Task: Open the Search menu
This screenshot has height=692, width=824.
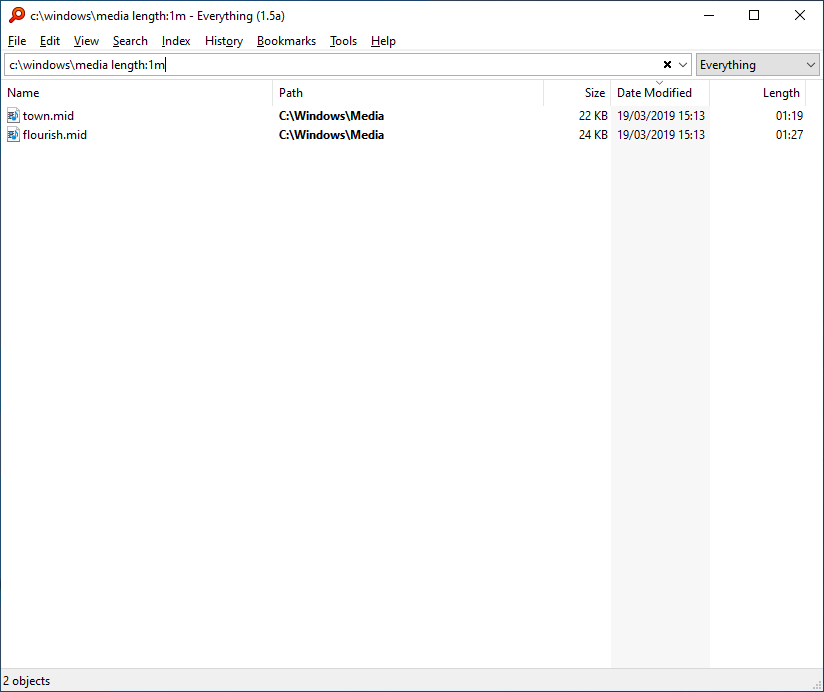Action: [130, 41]
